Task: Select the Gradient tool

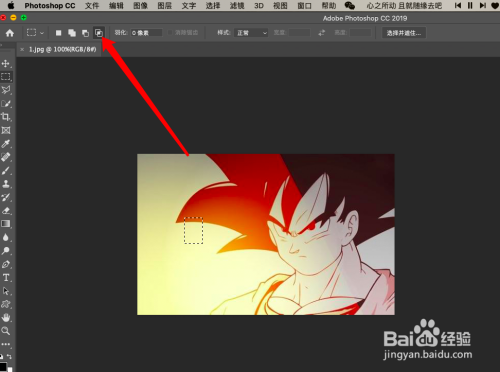Action: [6, 224]
